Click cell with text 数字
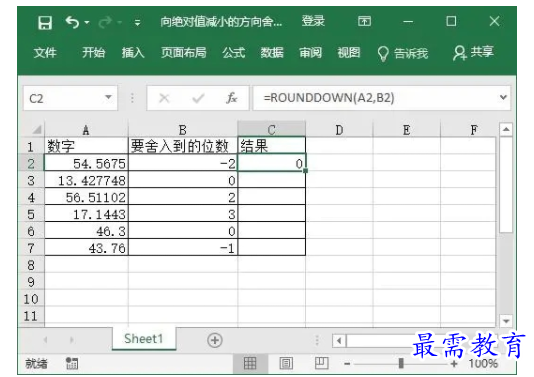This screenshot has height=377, width=534. point(86,146)
